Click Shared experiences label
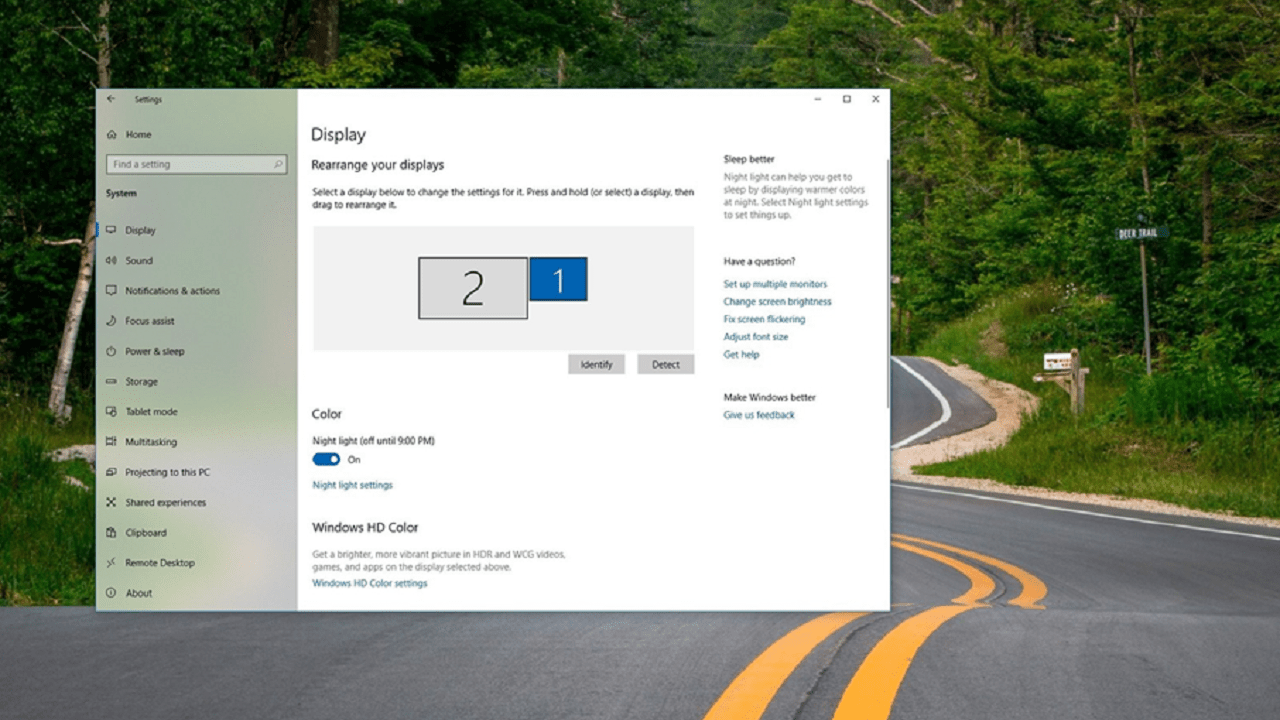This screenshot has width=1280, height=720. pyautogui.click(x=165, y=503)
